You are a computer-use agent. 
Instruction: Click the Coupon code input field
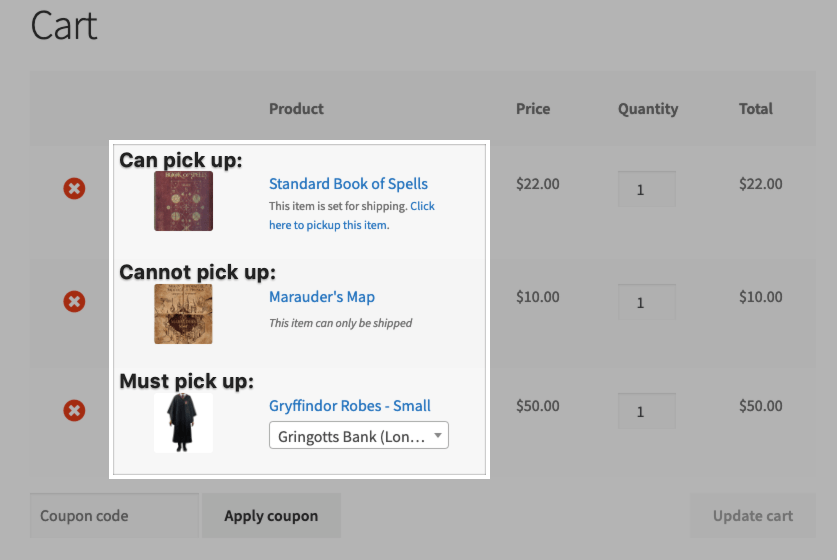pos(114,516)
